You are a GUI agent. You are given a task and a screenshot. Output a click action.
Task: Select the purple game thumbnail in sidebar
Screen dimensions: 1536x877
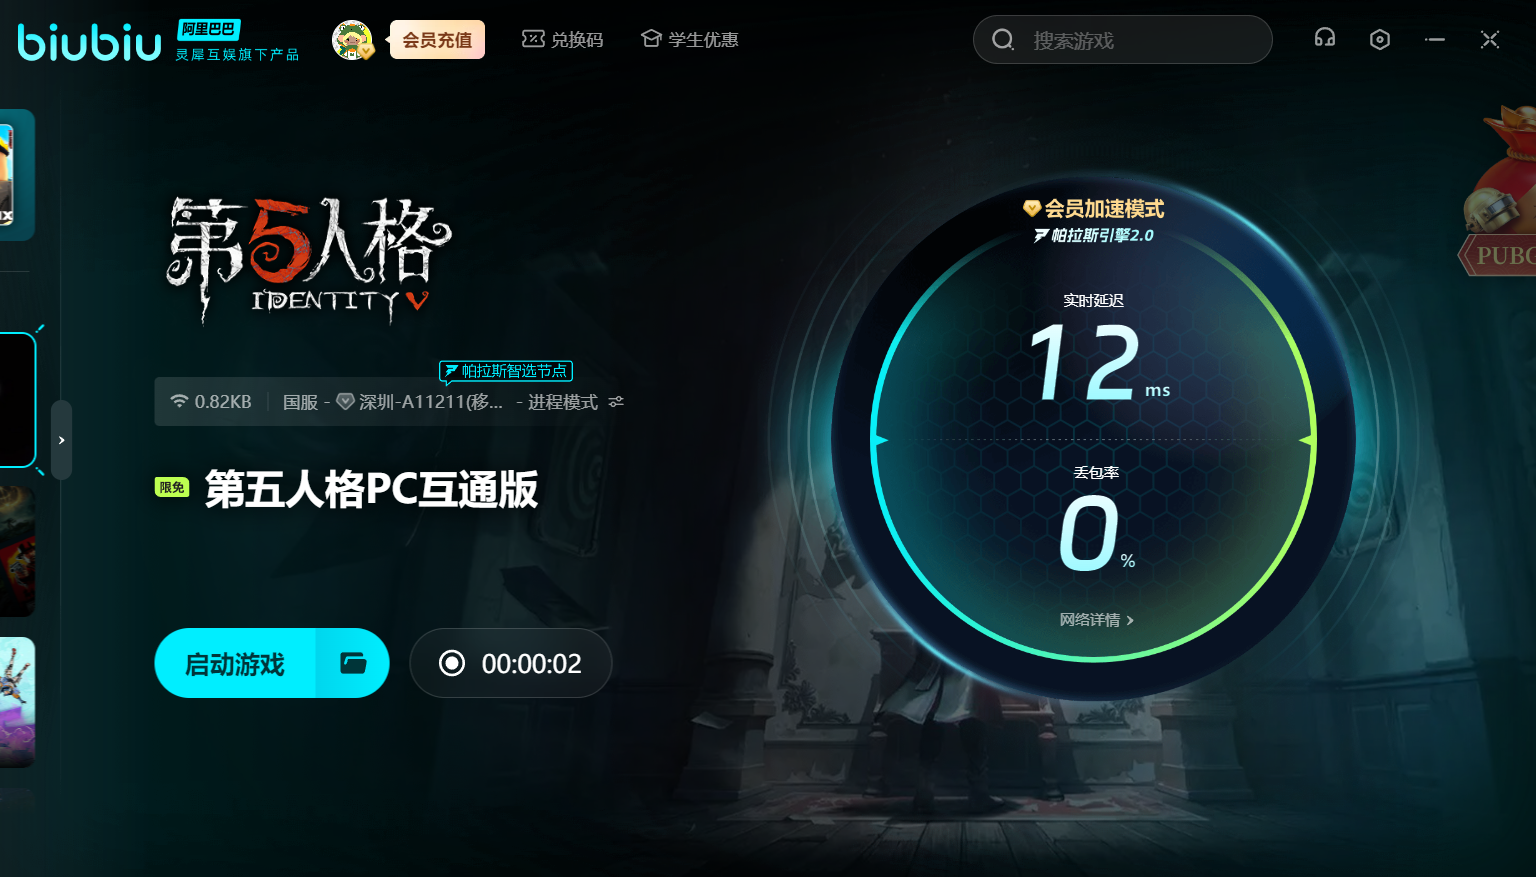(x=17, y=702)
